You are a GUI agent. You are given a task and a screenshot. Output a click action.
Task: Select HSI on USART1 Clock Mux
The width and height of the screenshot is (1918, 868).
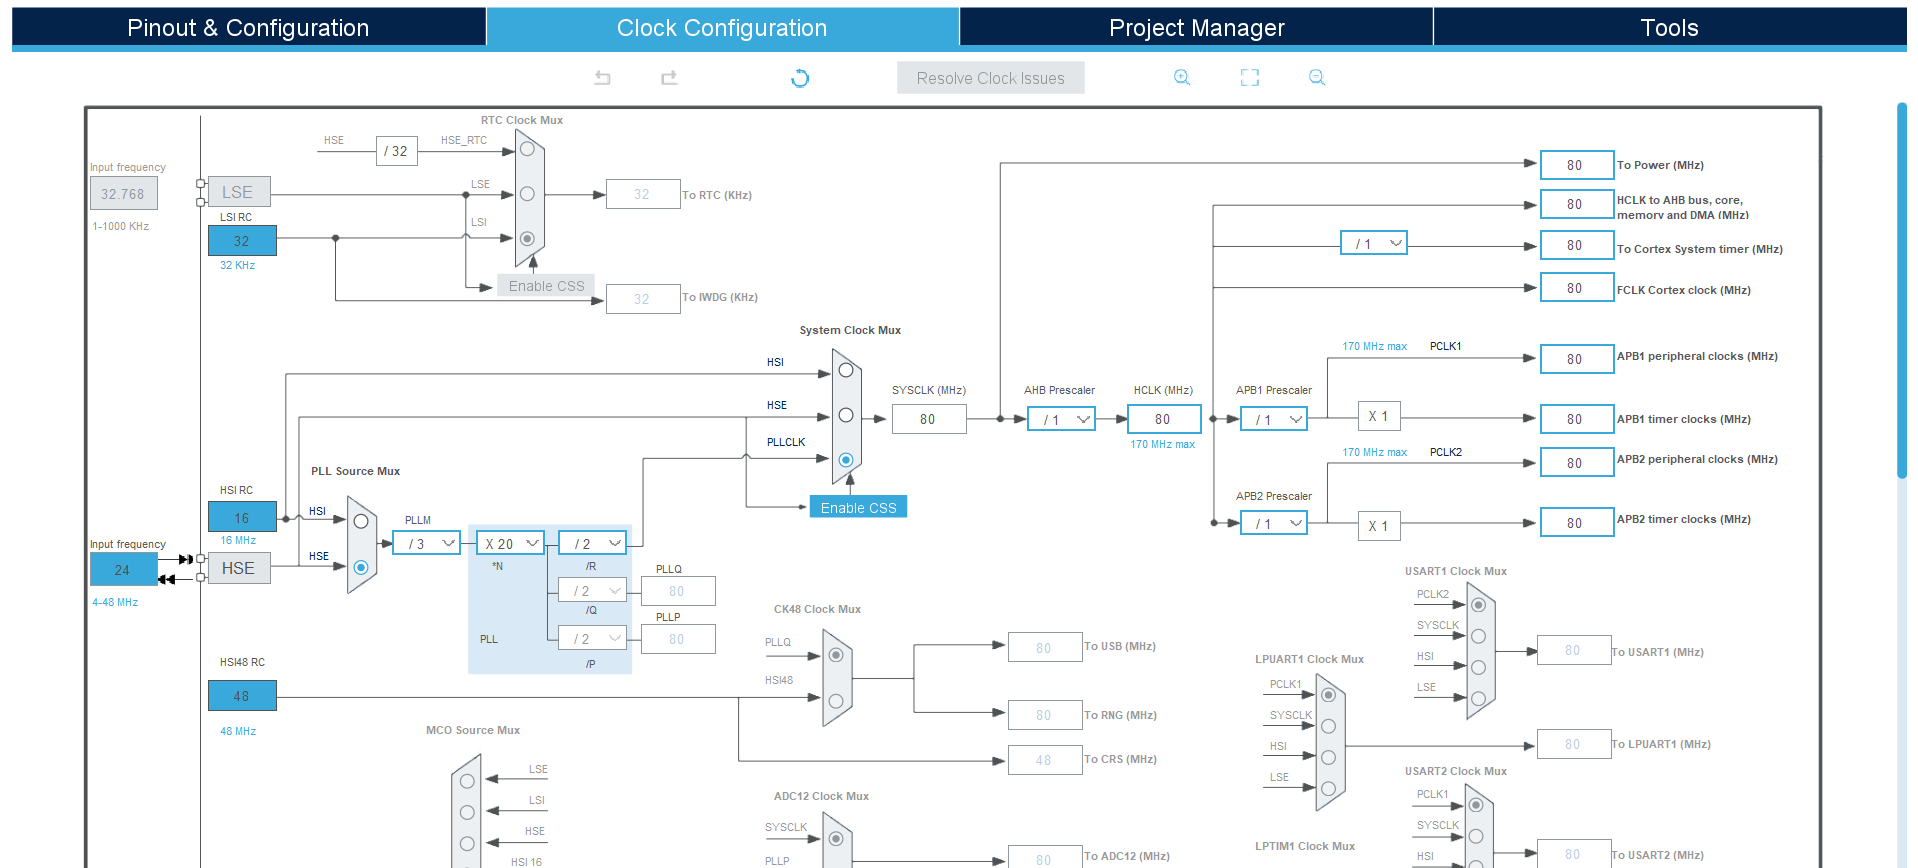pyautogui.click(x=1478, y=667)
